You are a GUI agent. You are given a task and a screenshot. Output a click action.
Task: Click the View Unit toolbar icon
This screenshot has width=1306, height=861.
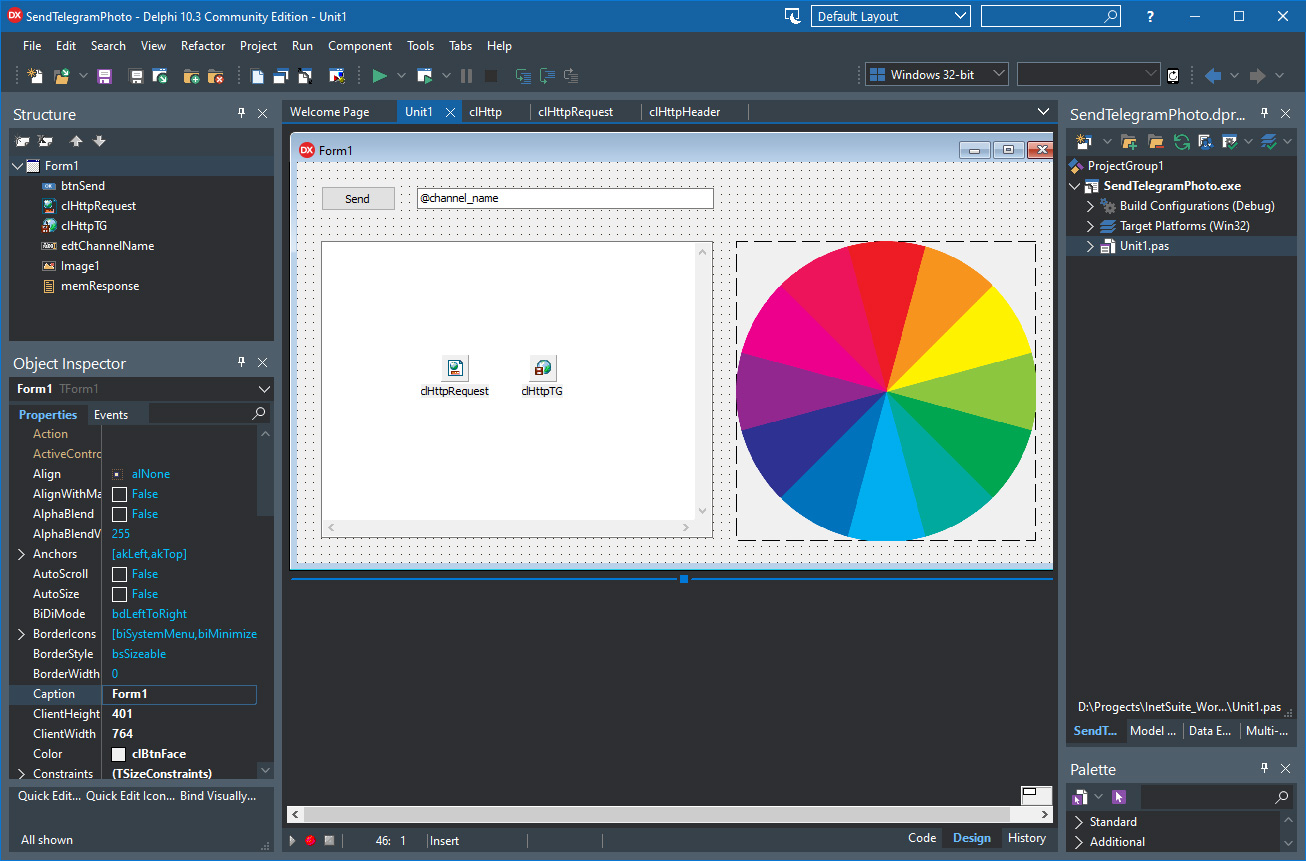click(x=257, y=76)
